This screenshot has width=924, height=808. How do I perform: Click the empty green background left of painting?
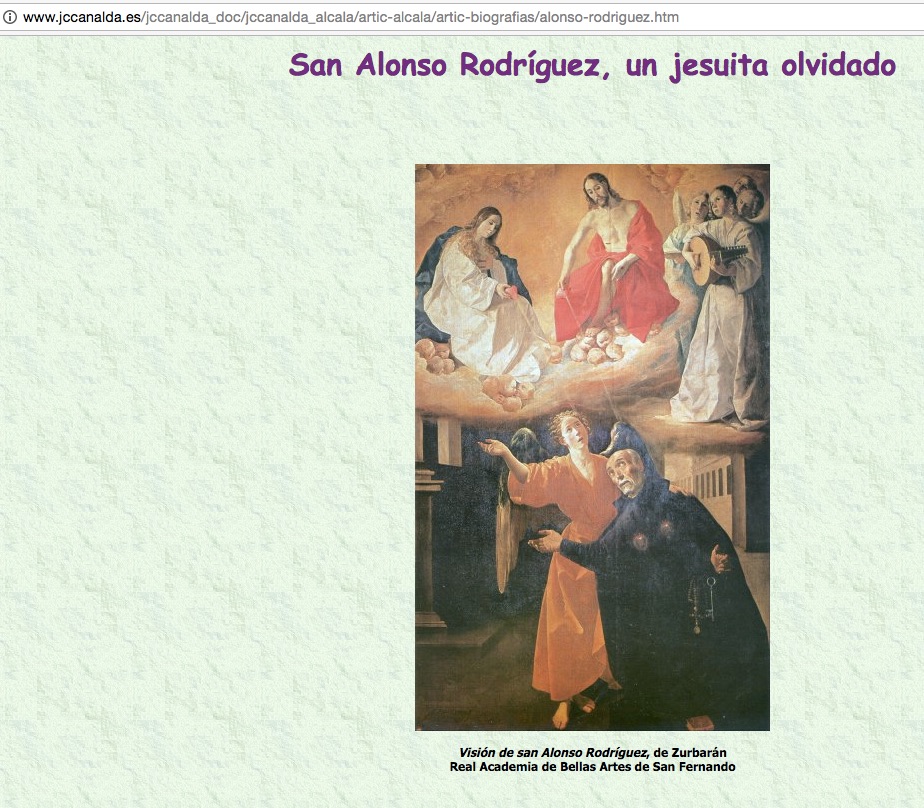coord(200,450)
